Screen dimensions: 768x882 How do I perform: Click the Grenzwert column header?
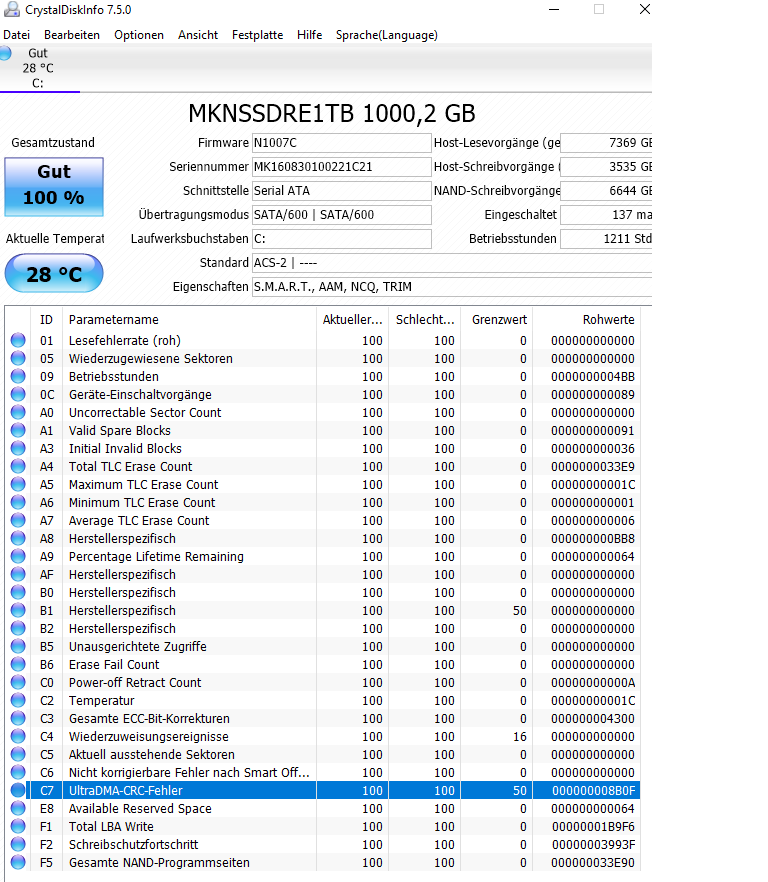[x=497, y=320]
